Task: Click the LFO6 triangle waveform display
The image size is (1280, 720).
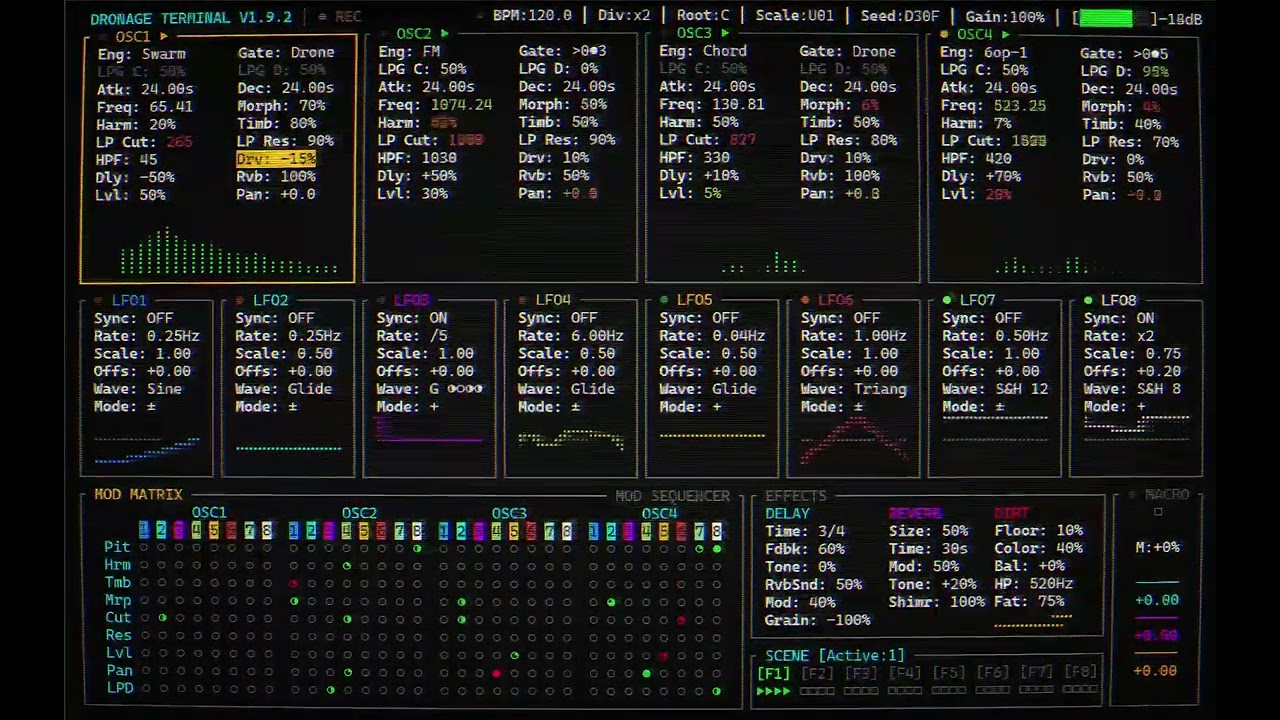Action: point(853,440)
